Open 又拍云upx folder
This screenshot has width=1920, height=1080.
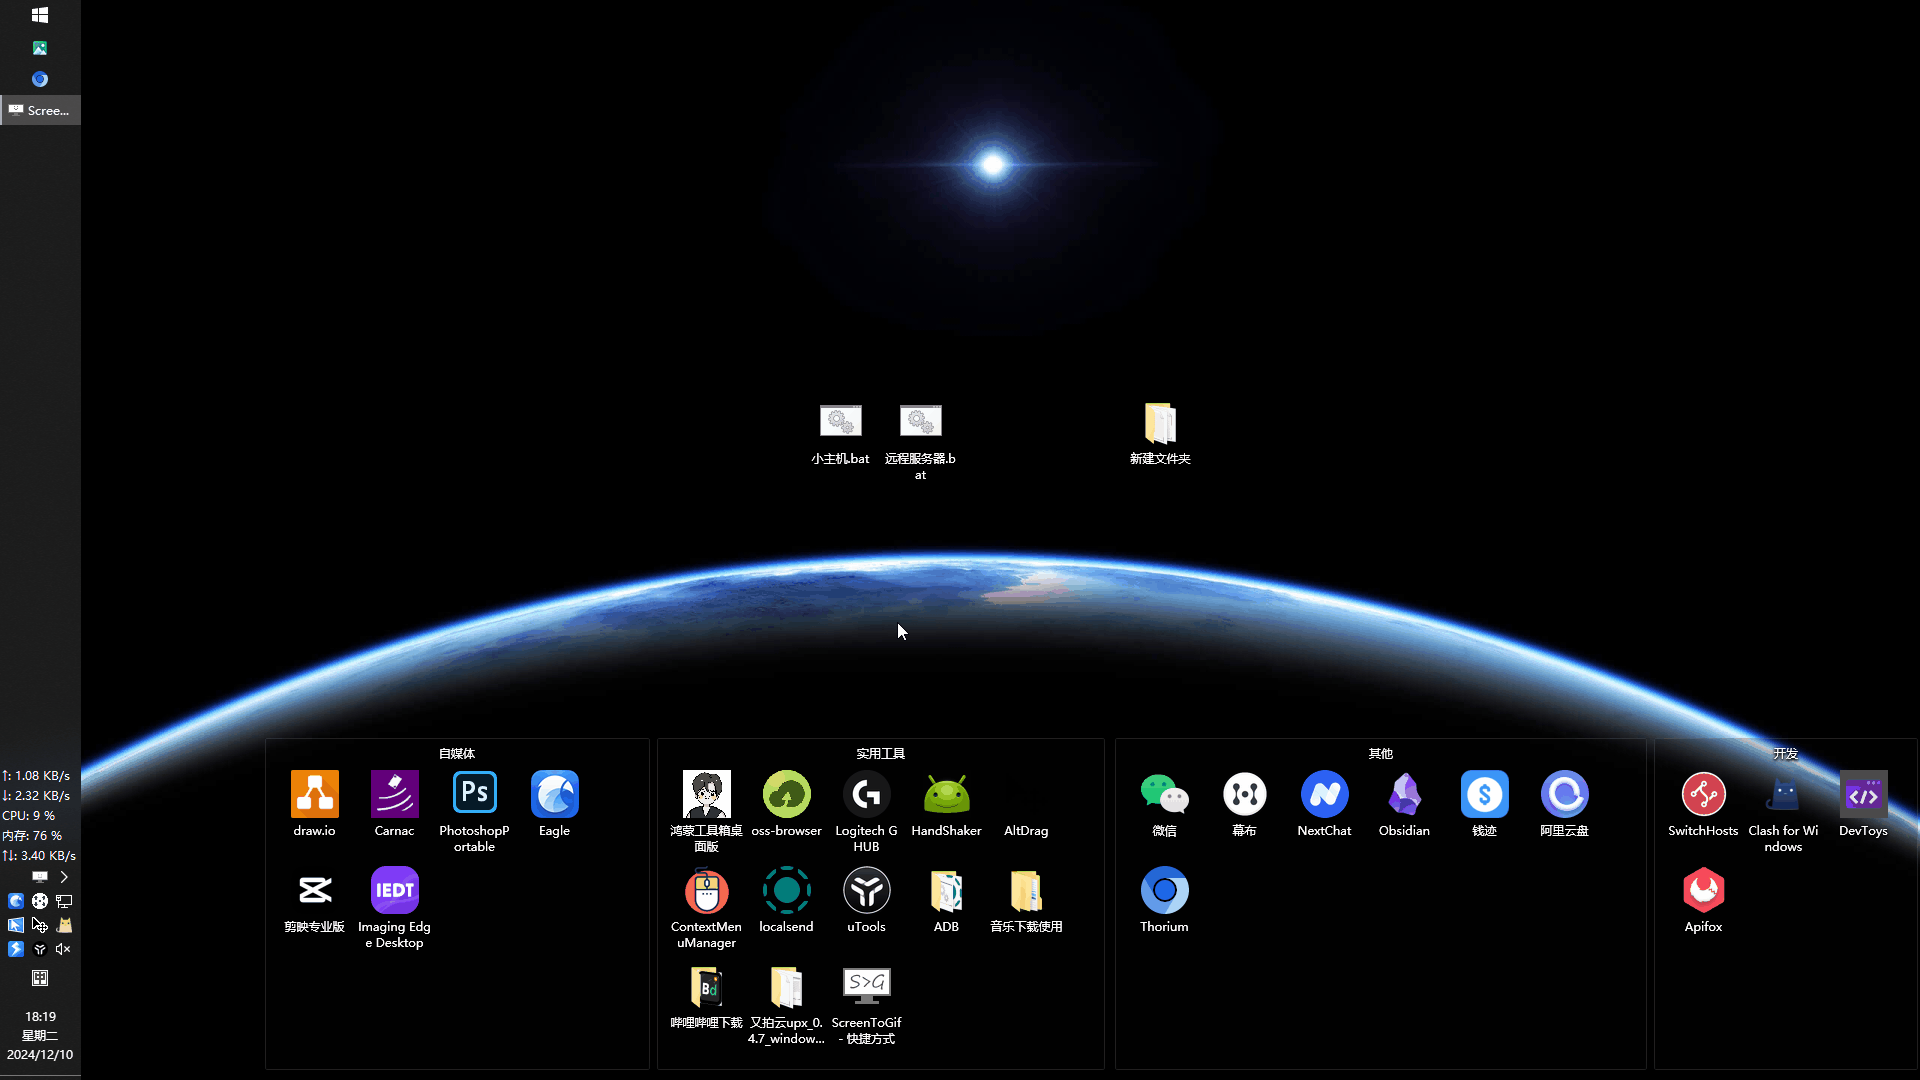point(786,1005)
